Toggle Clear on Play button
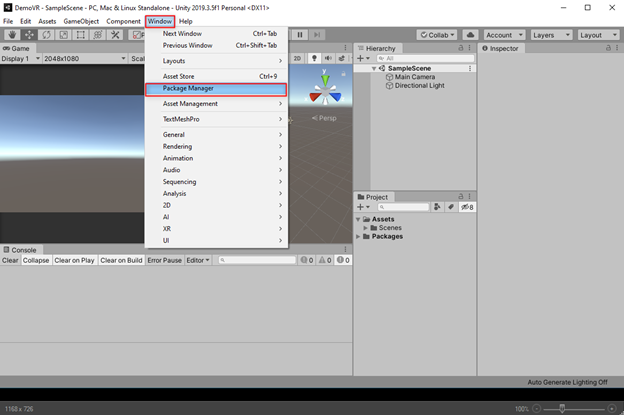624x415 pixels. (74, 260)
